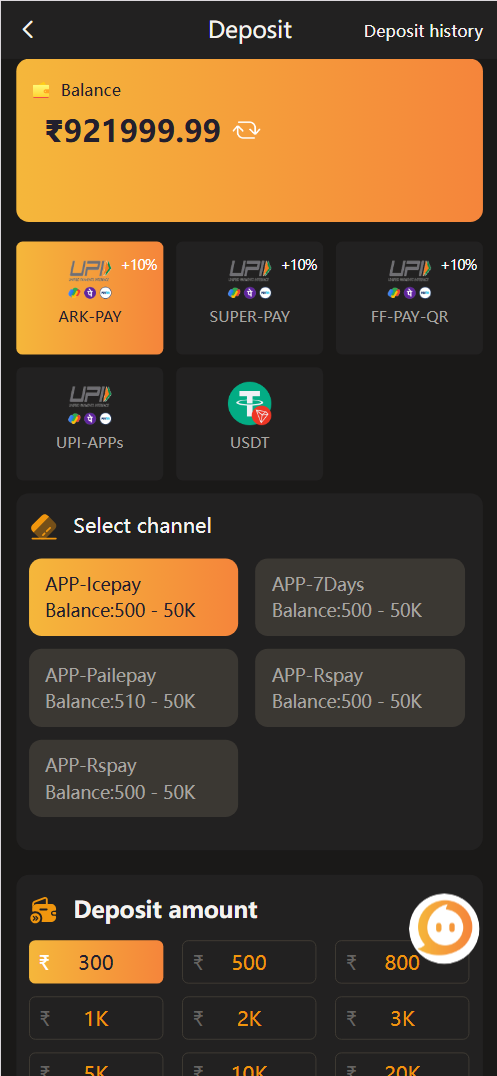Select the APP-7Days channel

pyautogui.click(x=360, y=597)
